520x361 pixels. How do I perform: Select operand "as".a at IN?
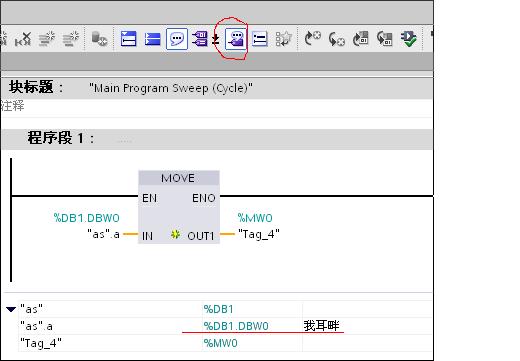coord(103,234)
